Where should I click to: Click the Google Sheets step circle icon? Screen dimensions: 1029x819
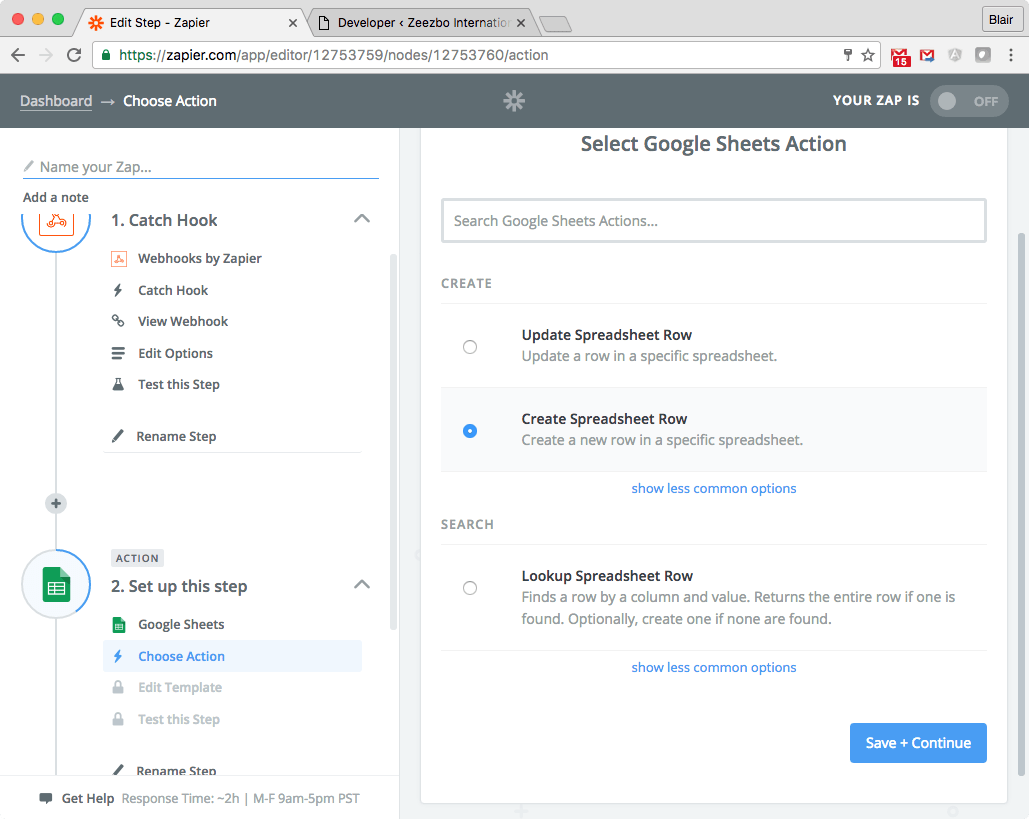pos(56,583)
